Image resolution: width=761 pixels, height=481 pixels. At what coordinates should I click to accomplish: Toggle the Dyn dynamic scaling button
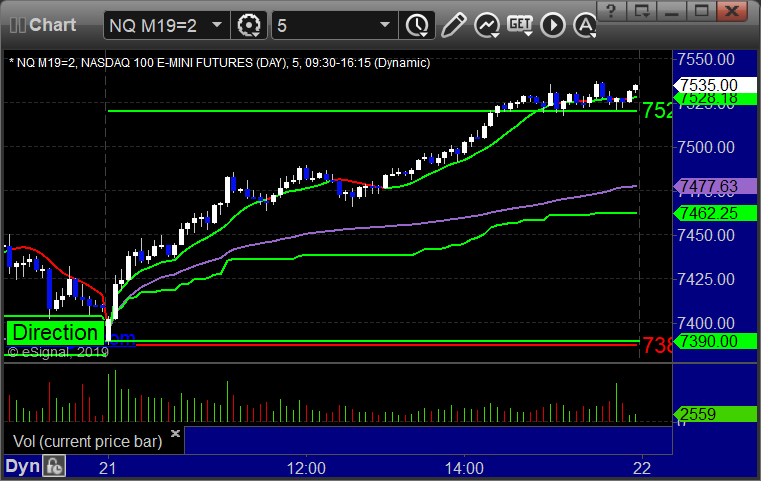click(x=22, y=466)
